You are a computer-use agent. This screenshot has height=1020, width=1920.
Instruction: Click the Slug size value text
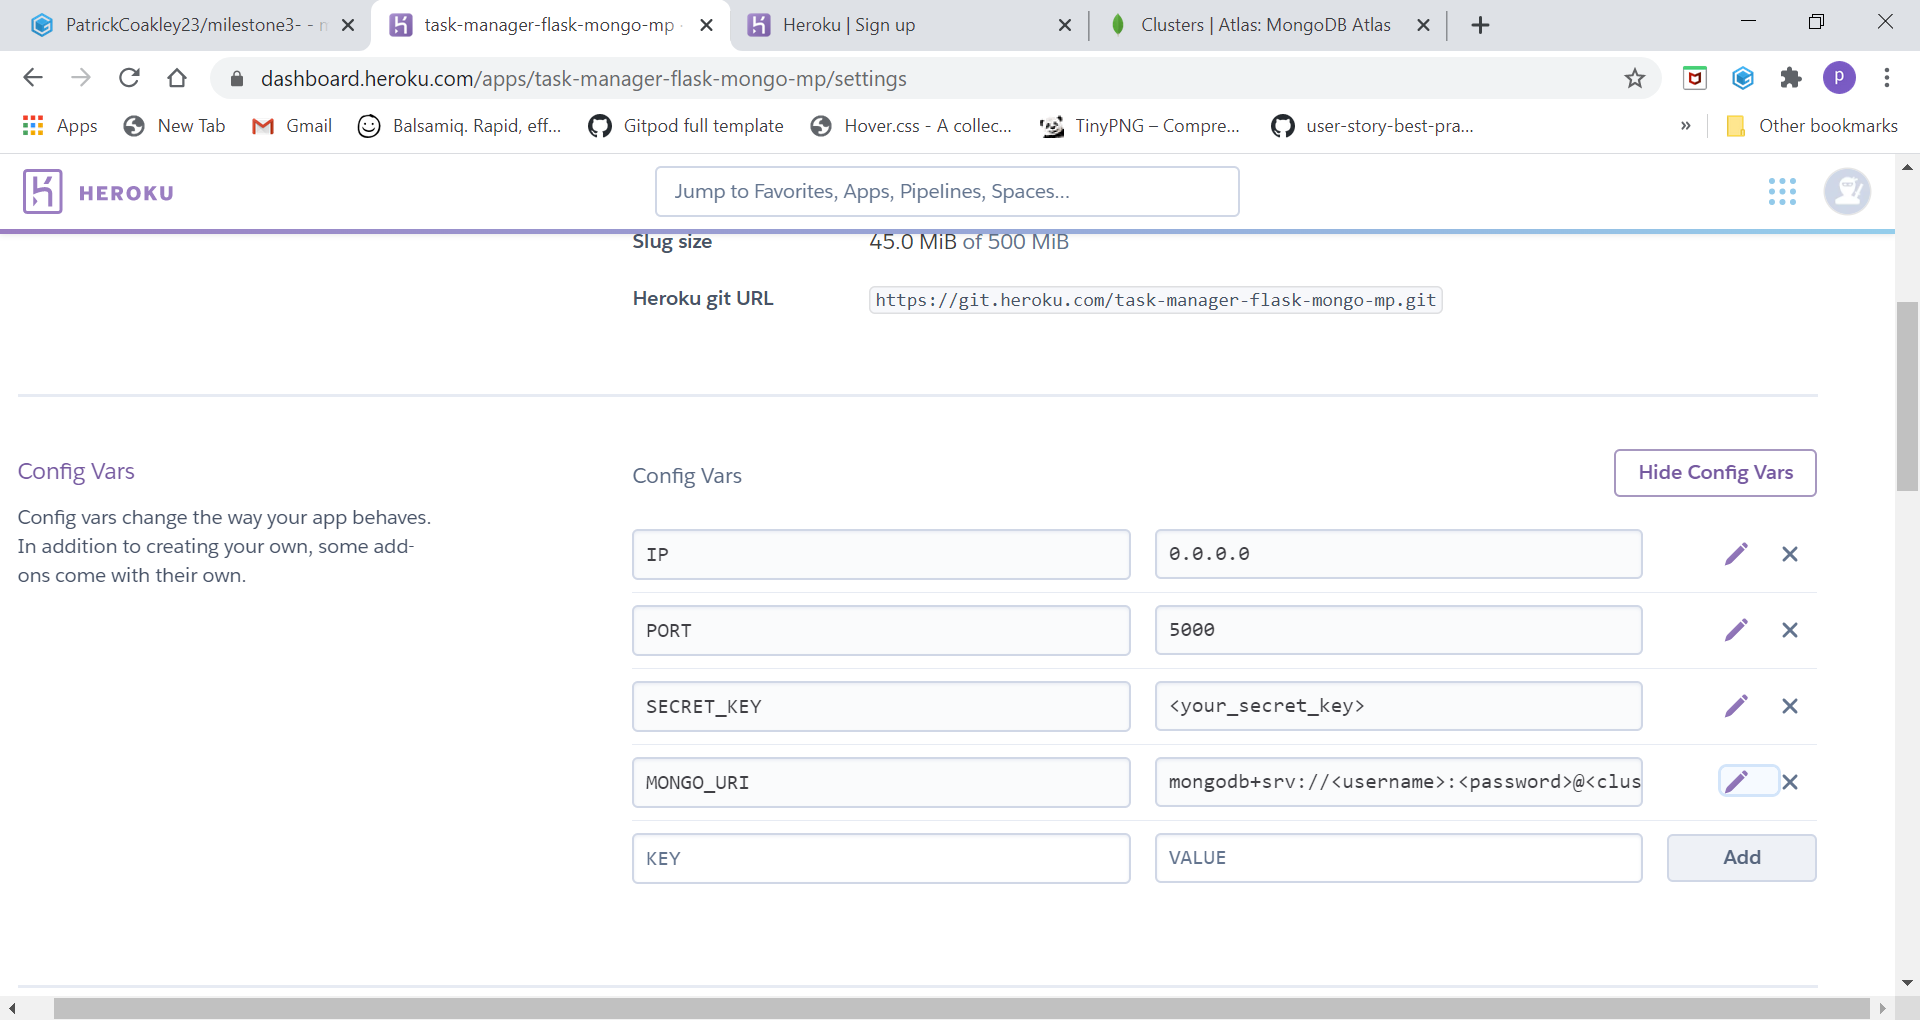(969, 242)
